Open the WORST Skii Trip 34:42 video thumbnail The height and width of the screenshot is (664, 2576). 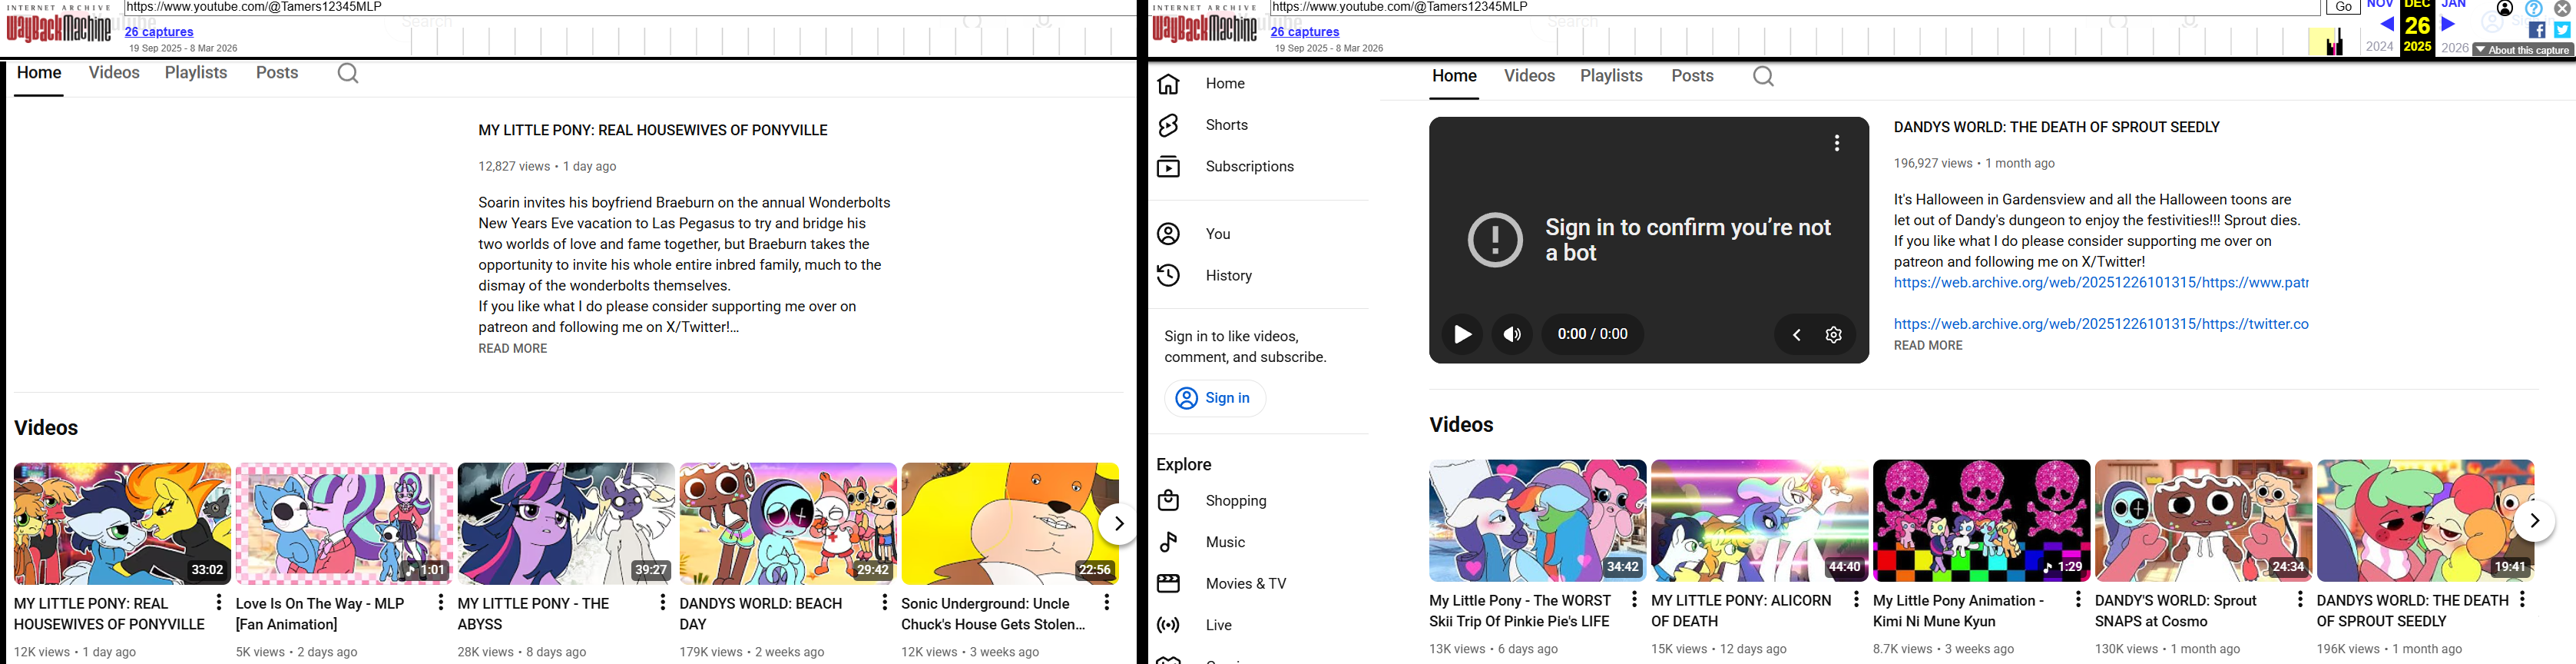(1538, 521)
